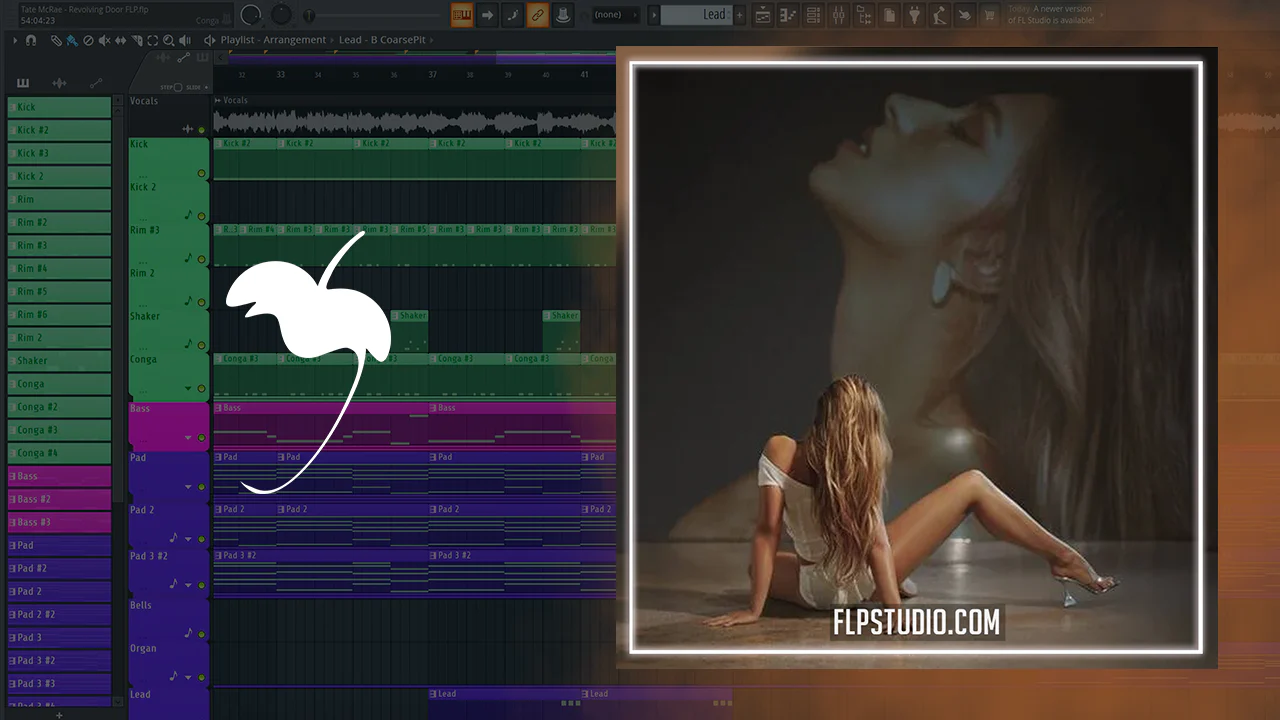
Task: Expand the Bass track dropdown arrow
Action: pos(188,438)
